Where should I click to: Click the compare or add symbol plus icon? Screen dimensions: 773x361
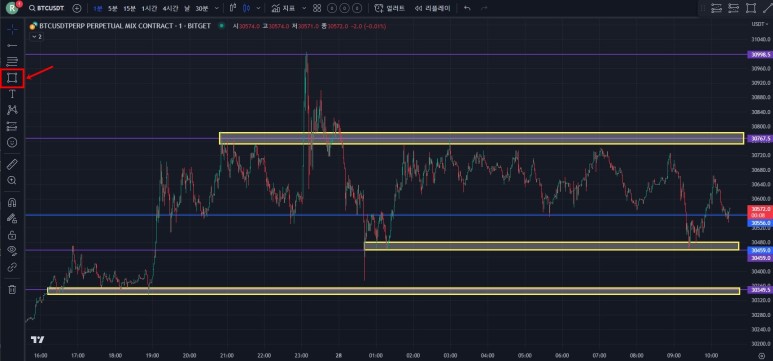click(76, 8)
